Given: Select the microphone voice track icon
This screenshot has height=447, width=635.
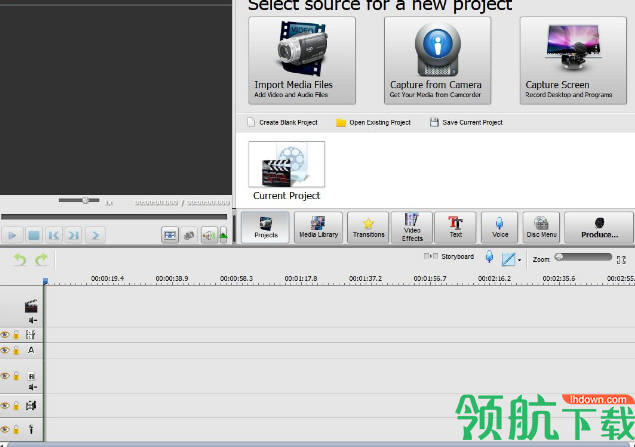Looking at the screenshot, I should (31, 430).
